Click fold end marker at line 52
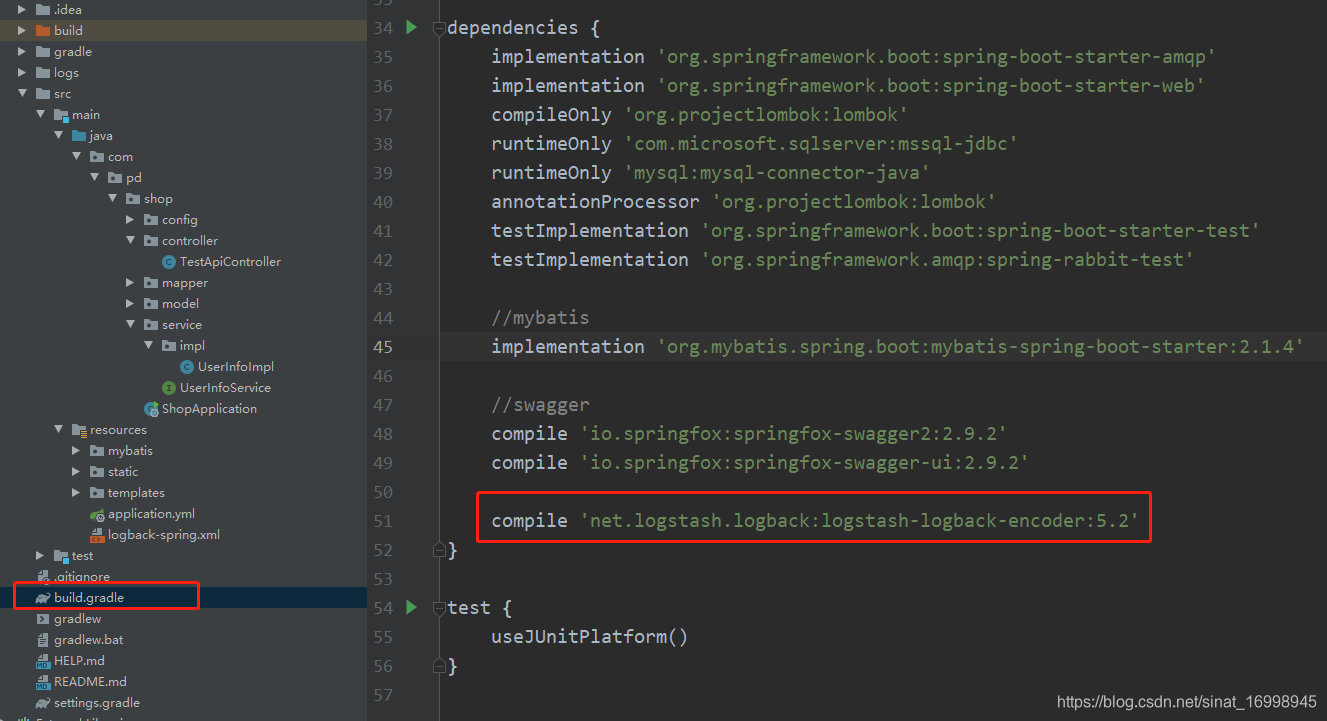1327x721 pixels. pos(438,550)
